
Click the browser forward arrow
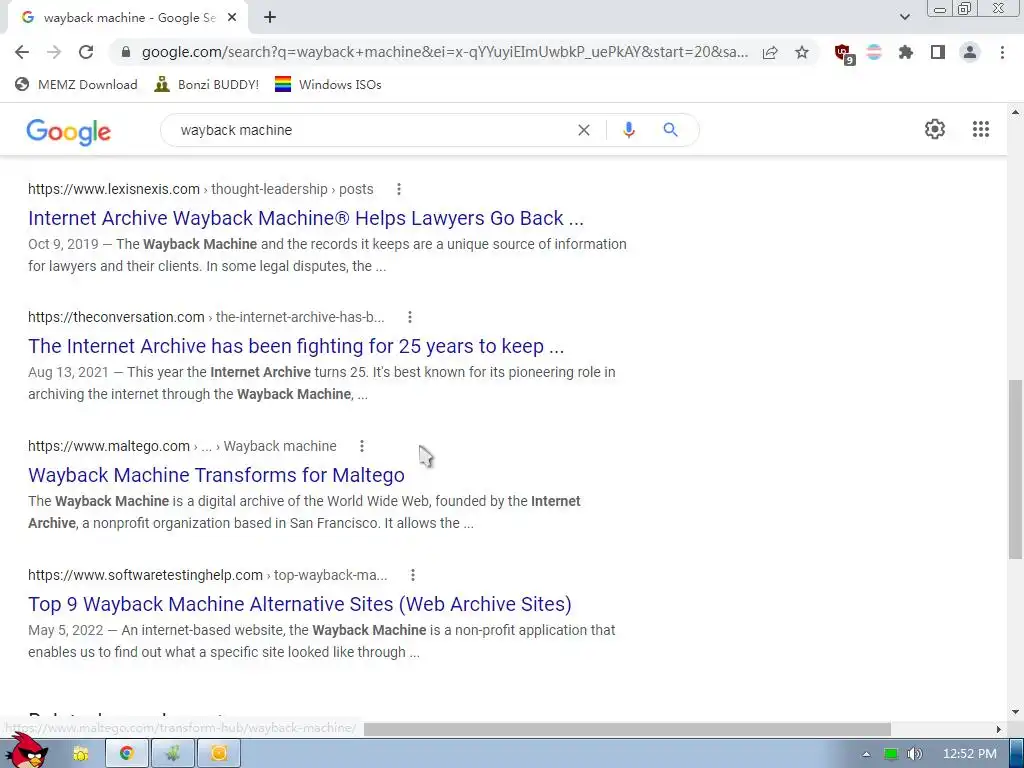coord(54,52)
